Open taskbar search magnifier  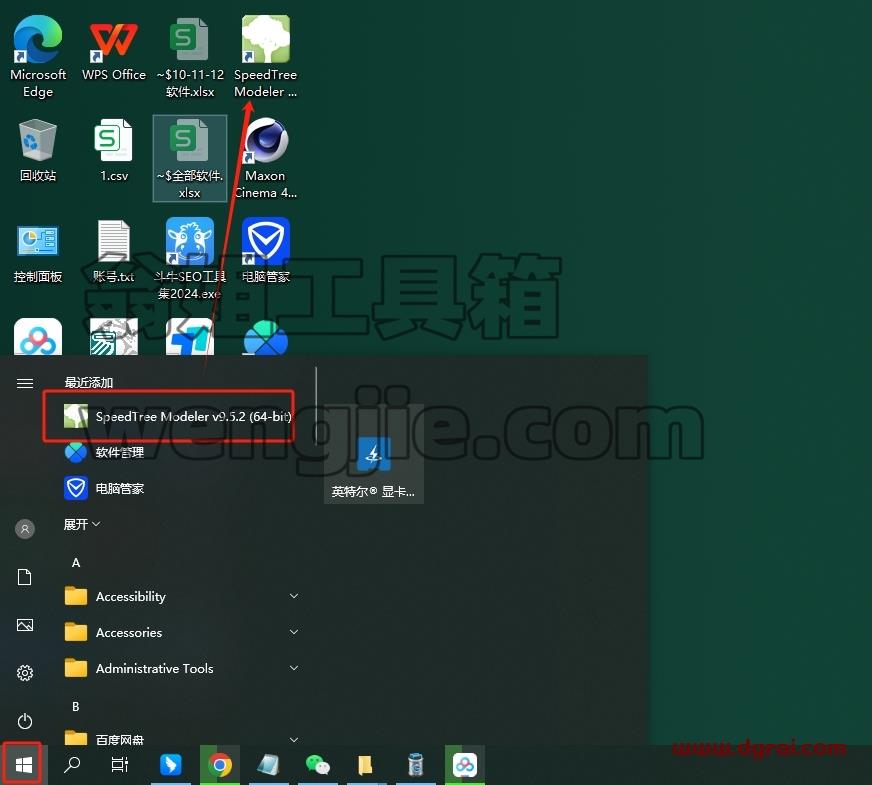[x=72, y=765]
